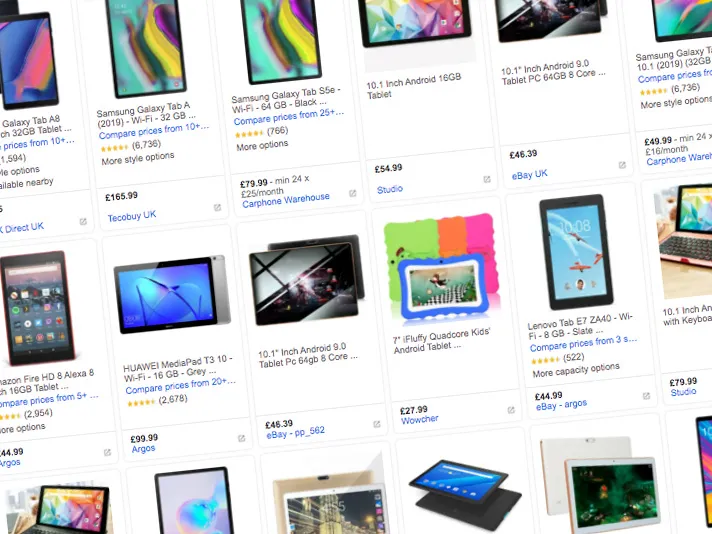Viewport: 712px width, 534px height.
Task: Click external link icon beside eBay - argos
Action: [x=646, y=396]
